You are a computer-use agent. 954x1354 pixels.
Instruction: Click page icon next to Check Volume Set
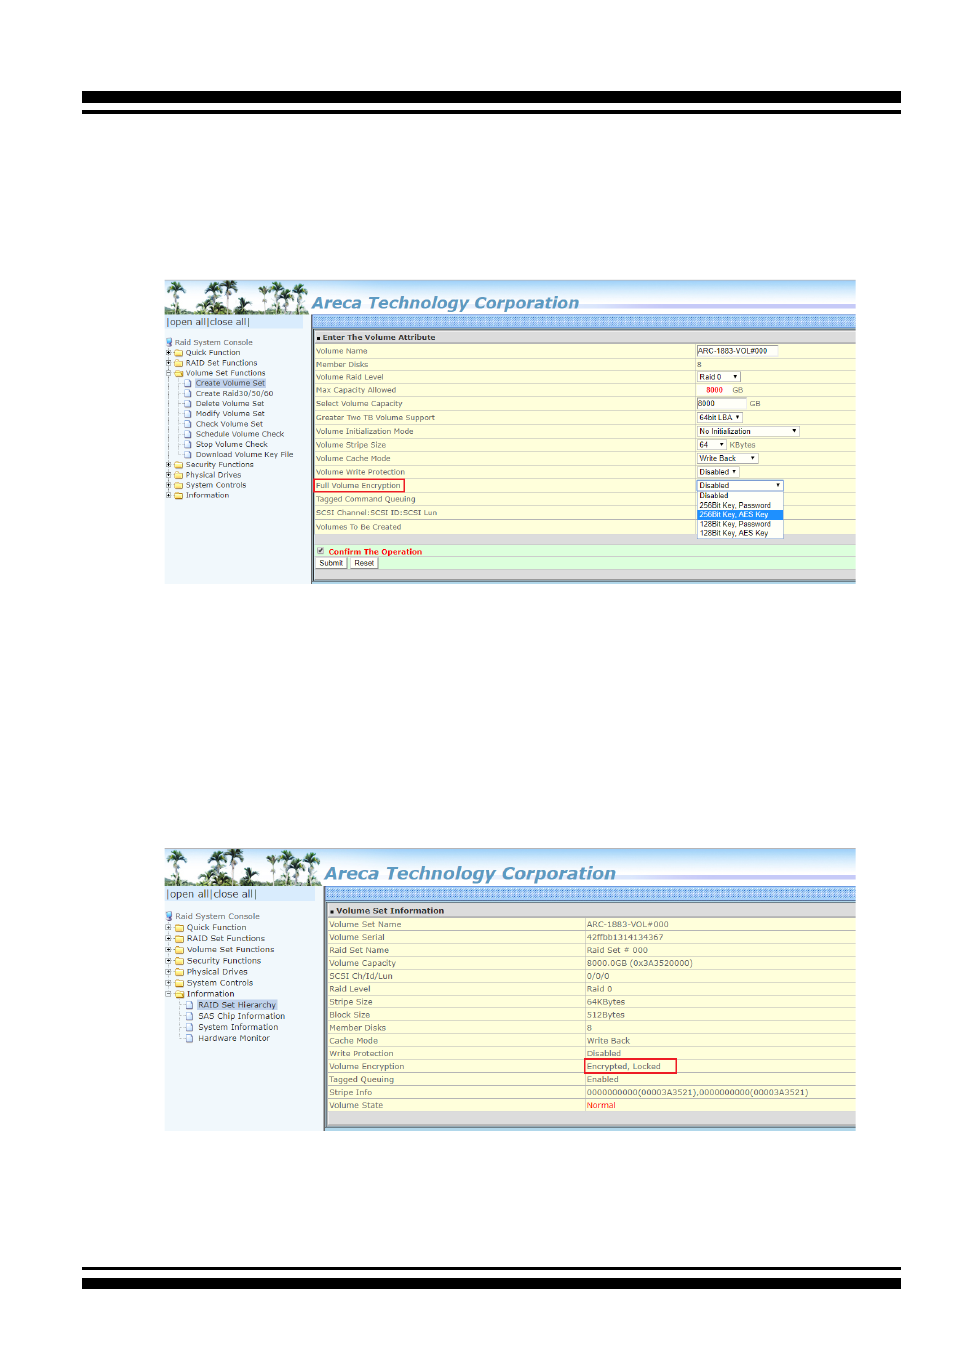187,424
